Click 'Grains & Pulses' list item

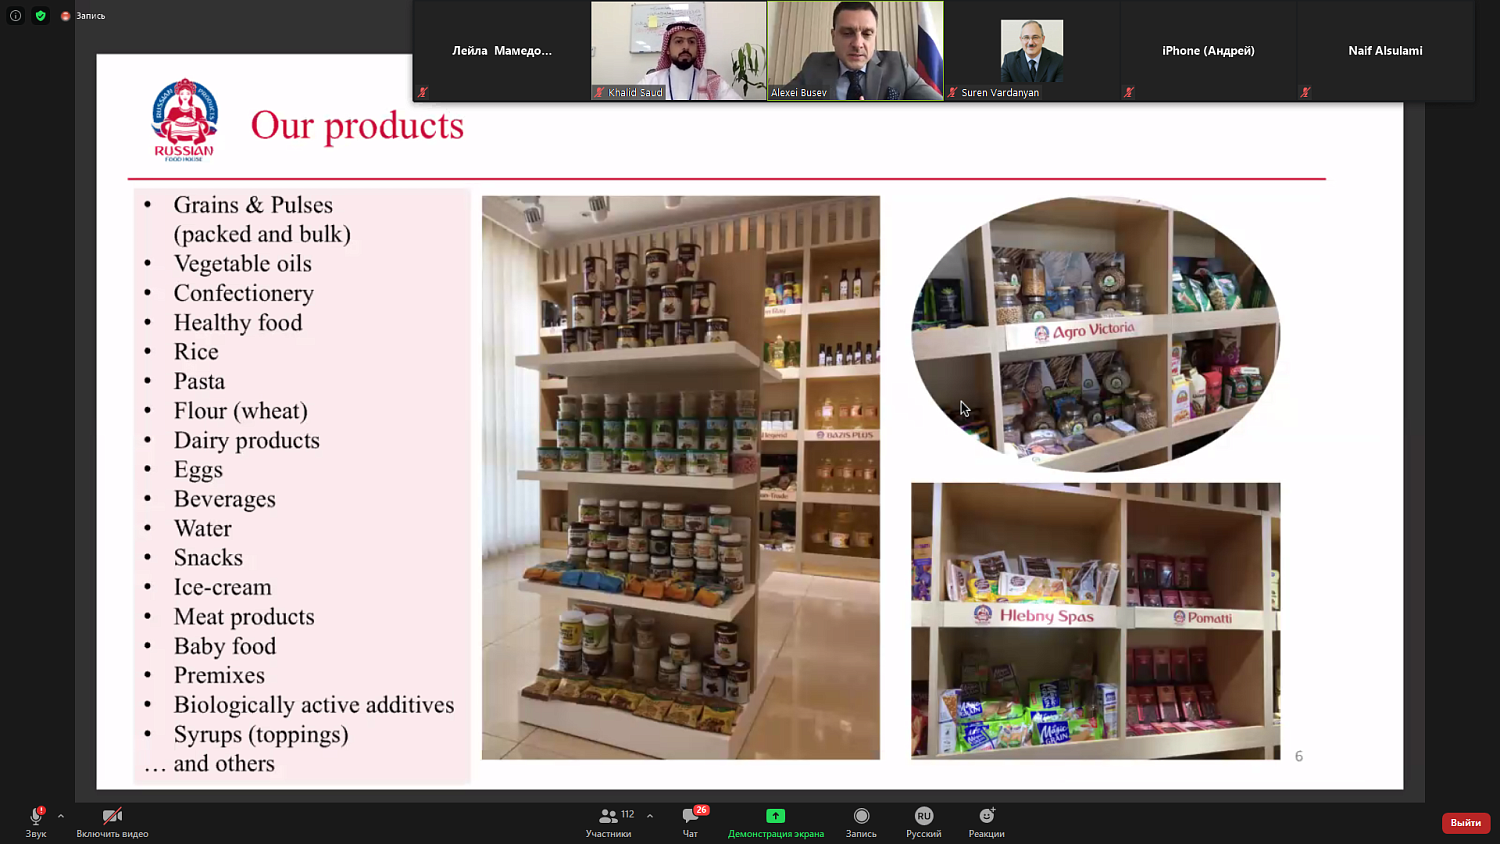coord(253,205)
